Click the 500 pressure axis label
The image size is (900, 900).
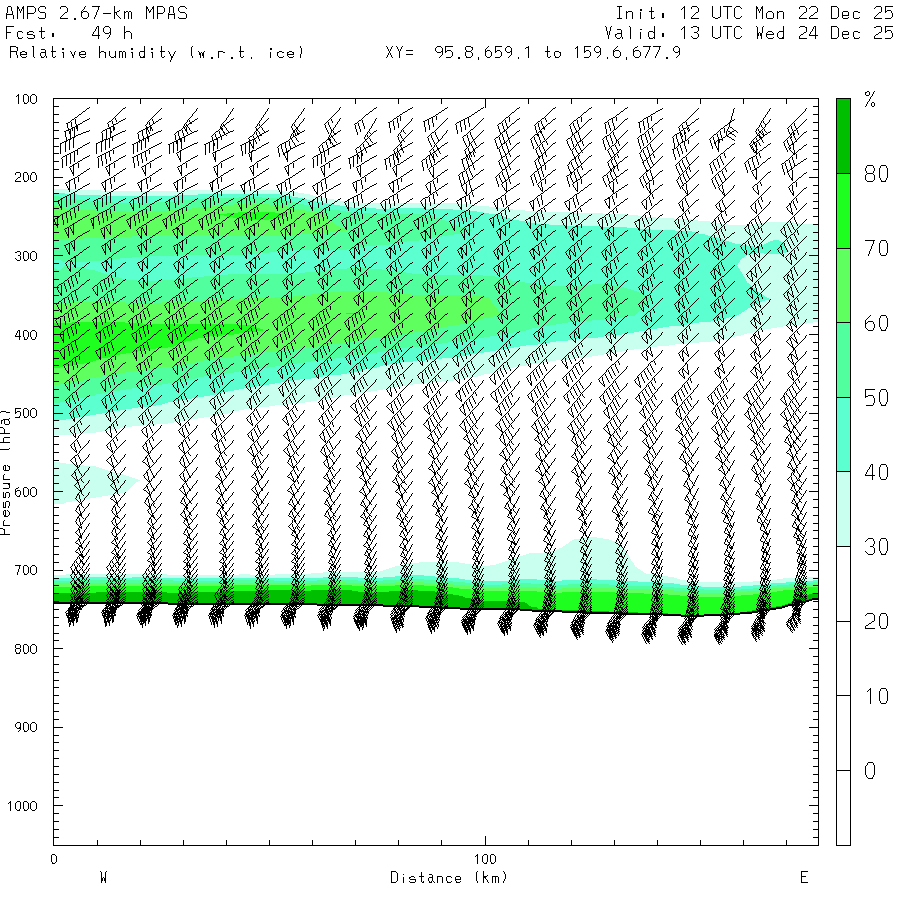click(26, 413)
